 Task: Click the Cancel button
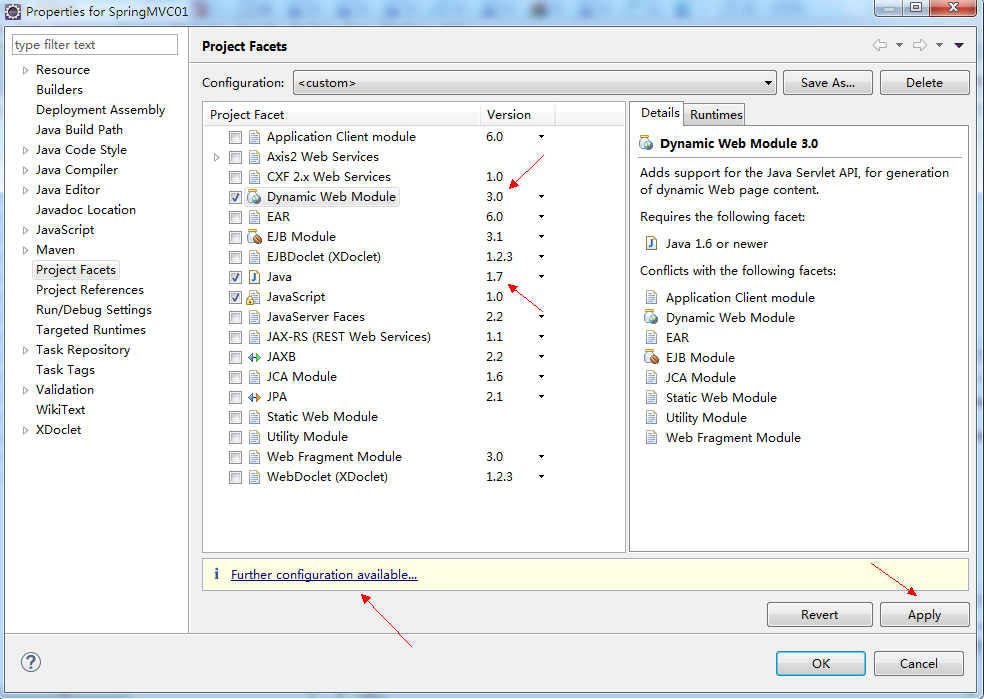click(919, 663)
